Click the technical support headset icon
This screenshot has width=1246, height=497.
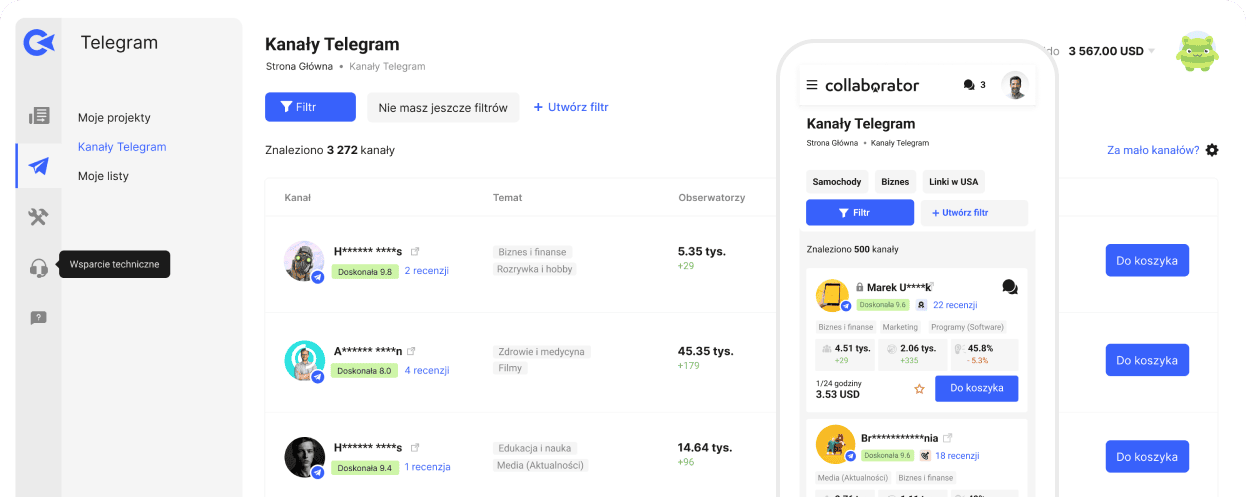click(x=39, y=268)
